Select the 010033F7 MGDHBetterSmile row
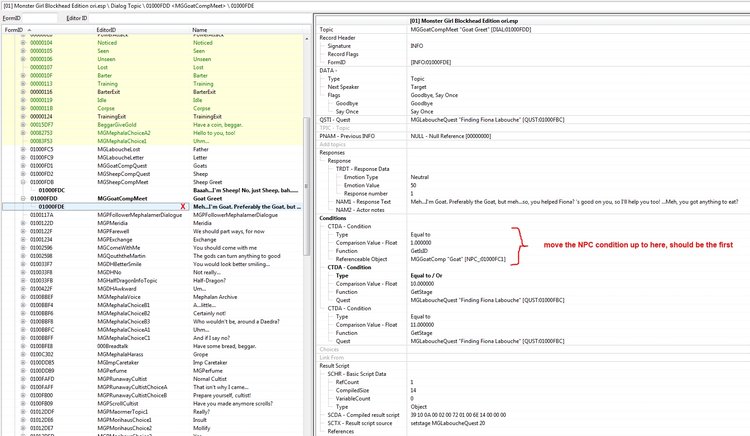The height and width of the screenshot is (436, 750). pos(152,264)
